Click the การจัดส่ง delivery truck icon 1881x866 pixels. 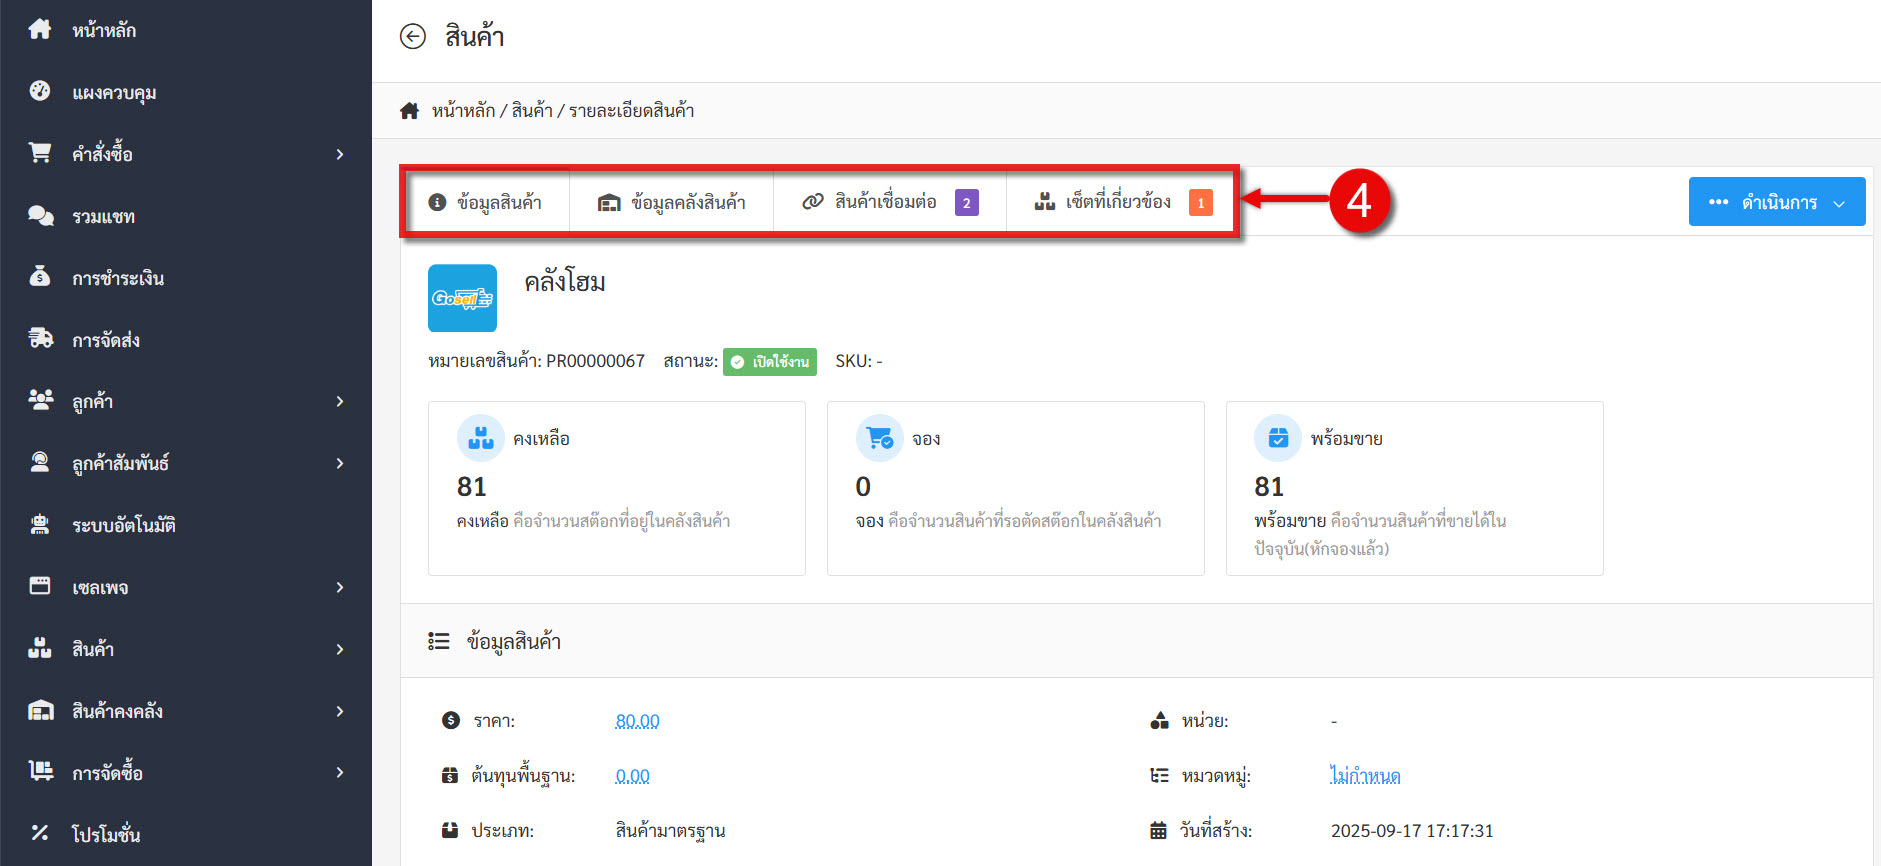tap(40, 339)
